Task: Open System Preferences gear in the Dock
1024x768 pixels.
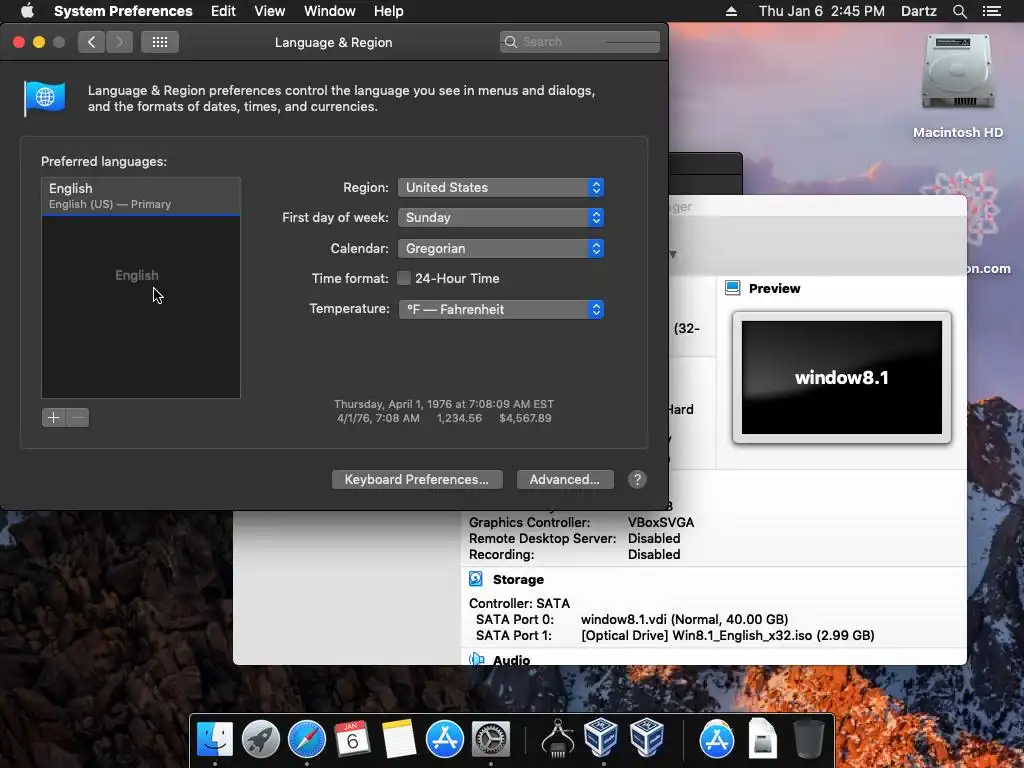Action: pos(490,739)
